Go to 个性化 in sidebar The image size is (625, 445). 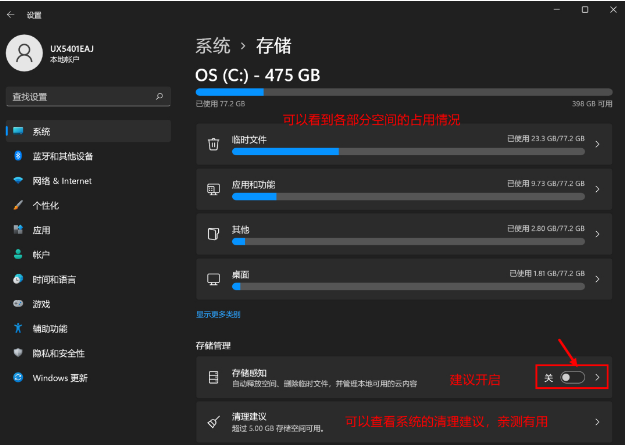pyautogui.click(x=46, y=205)
